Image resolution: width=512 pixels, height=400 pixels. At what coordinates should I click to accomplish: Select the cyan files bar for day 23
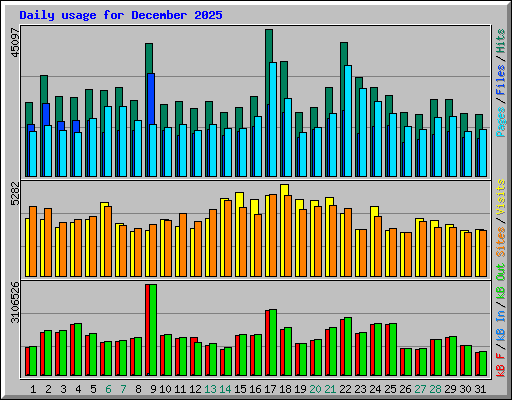coord(363,132)
